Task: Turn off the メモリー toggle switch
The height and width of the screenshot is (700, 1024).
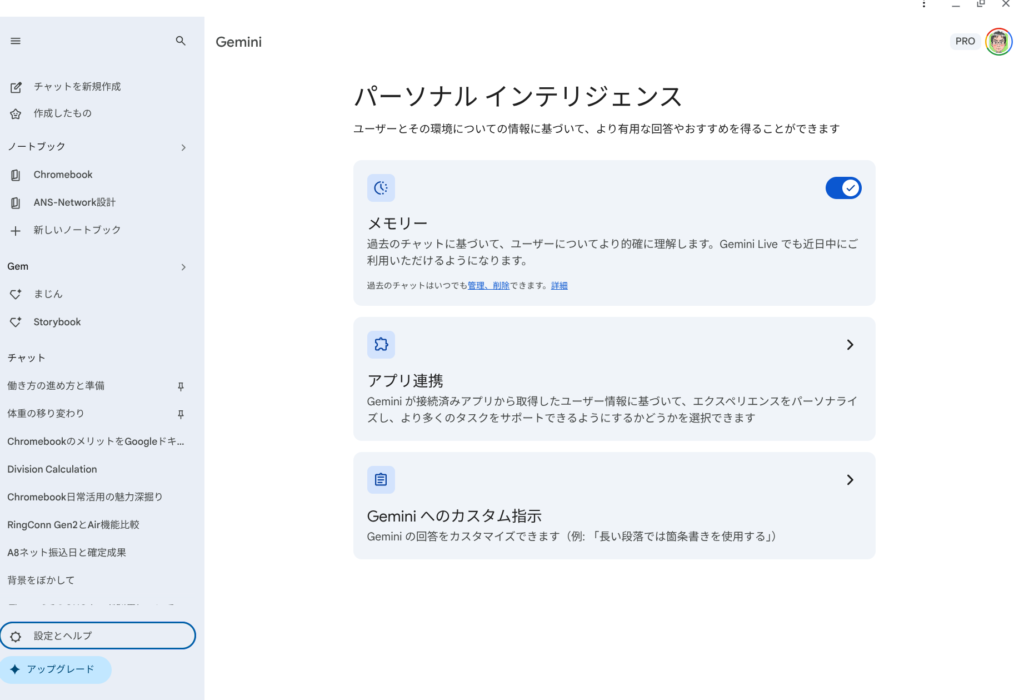Action: point(843,188)
